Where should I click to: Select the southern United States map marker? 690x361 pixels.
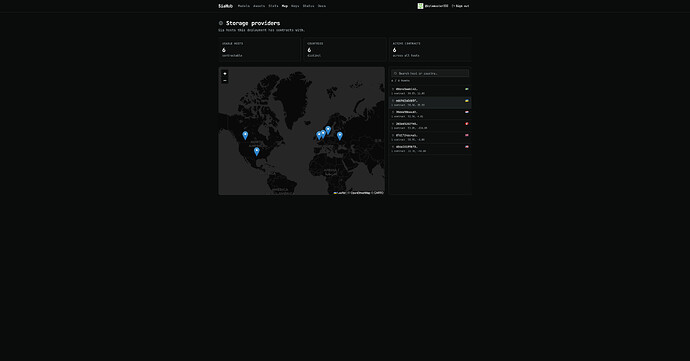[257, 151]
